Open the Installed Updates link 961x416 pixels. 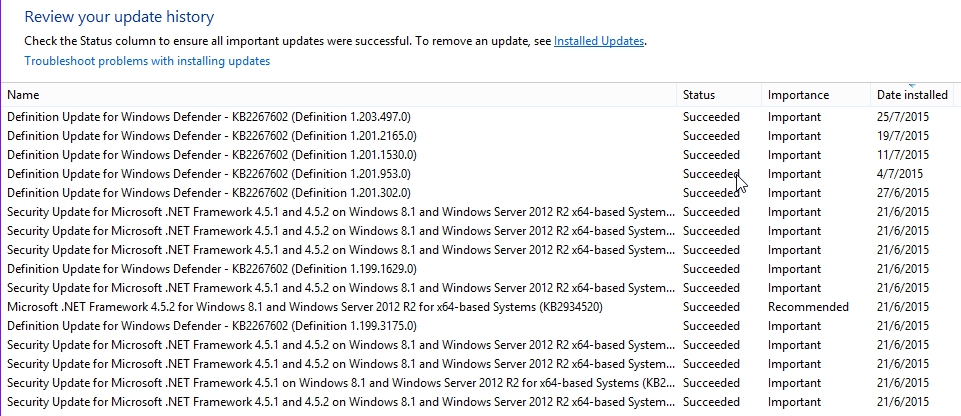tap(599, 41)
